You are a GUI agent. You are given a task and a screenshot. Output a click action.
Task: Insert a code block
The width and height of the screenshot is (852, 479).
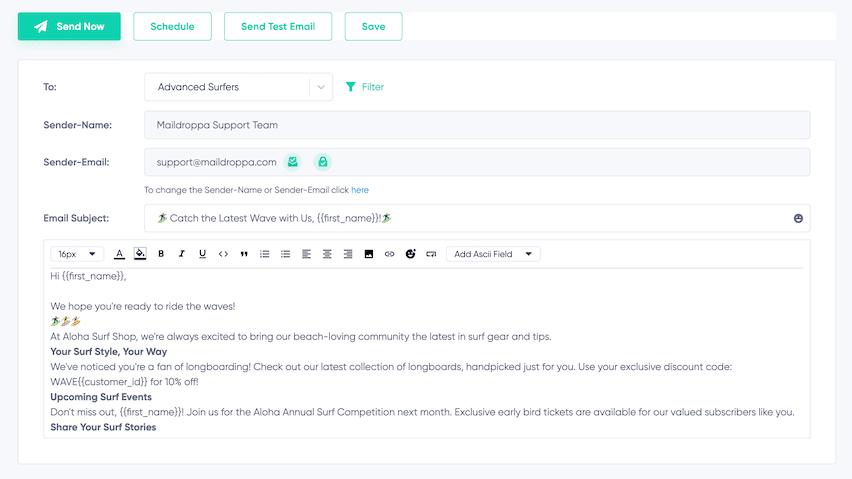pyautogui.click(x=223, y=254)
